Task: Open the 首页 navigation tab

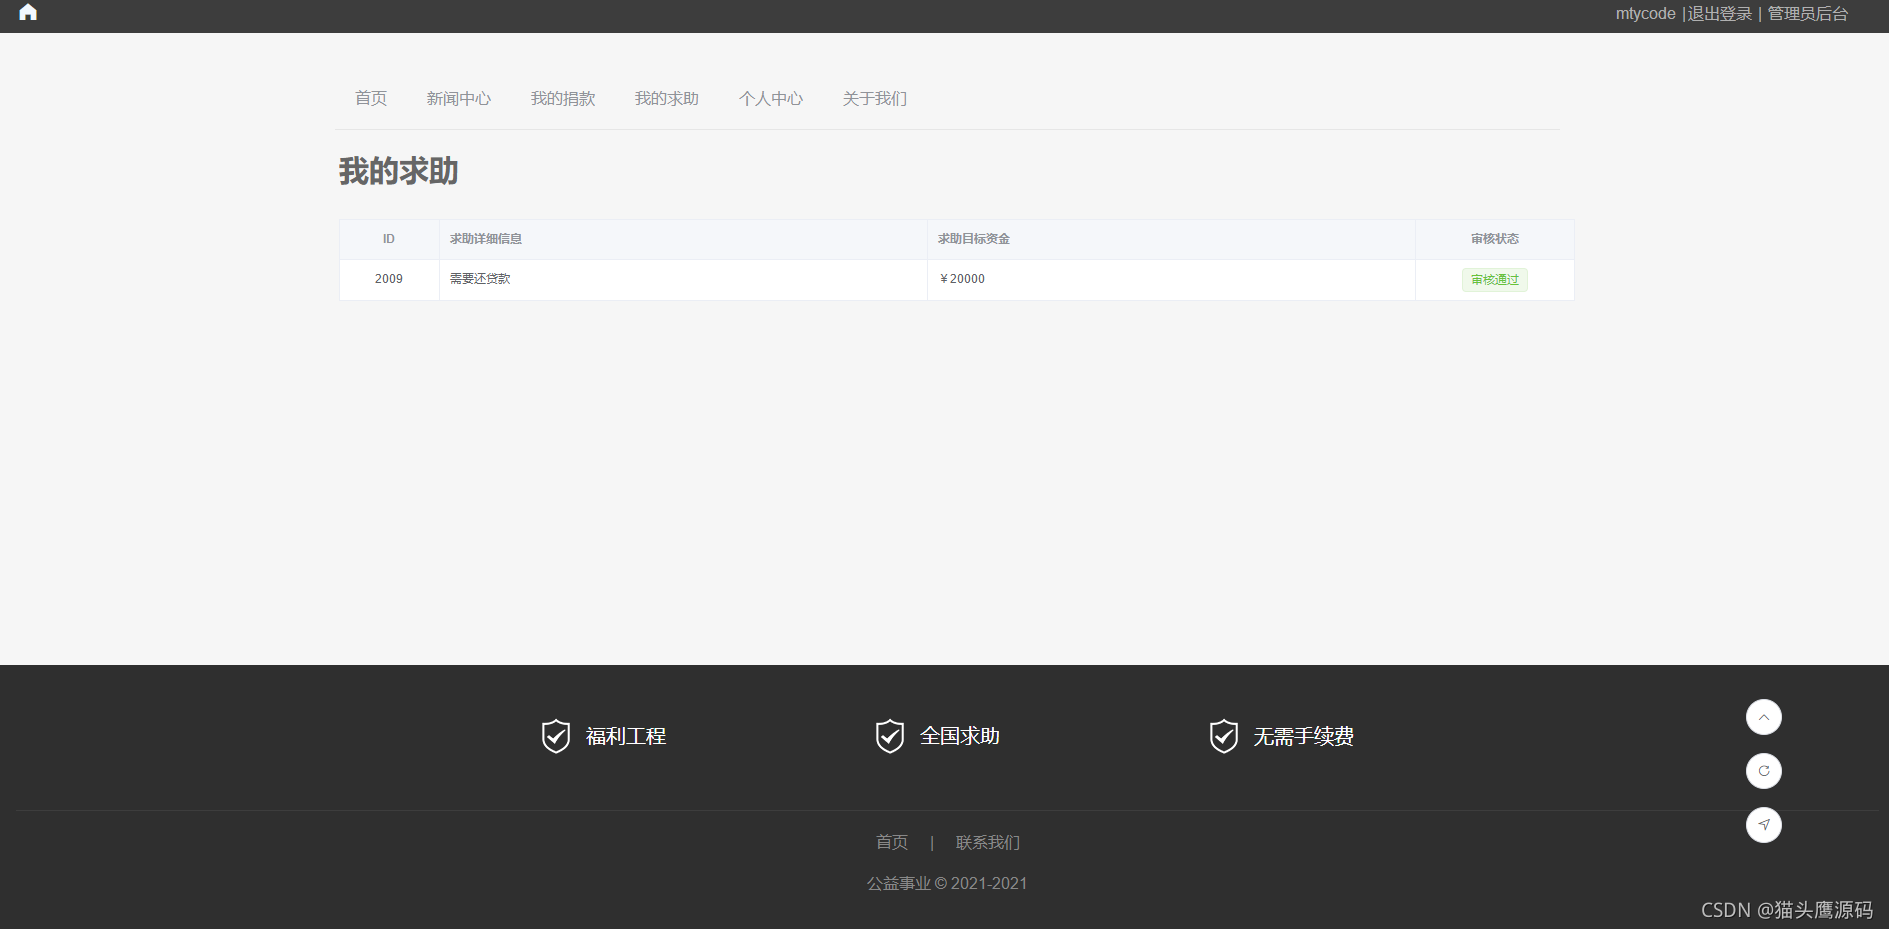Action: pos(371,98)
